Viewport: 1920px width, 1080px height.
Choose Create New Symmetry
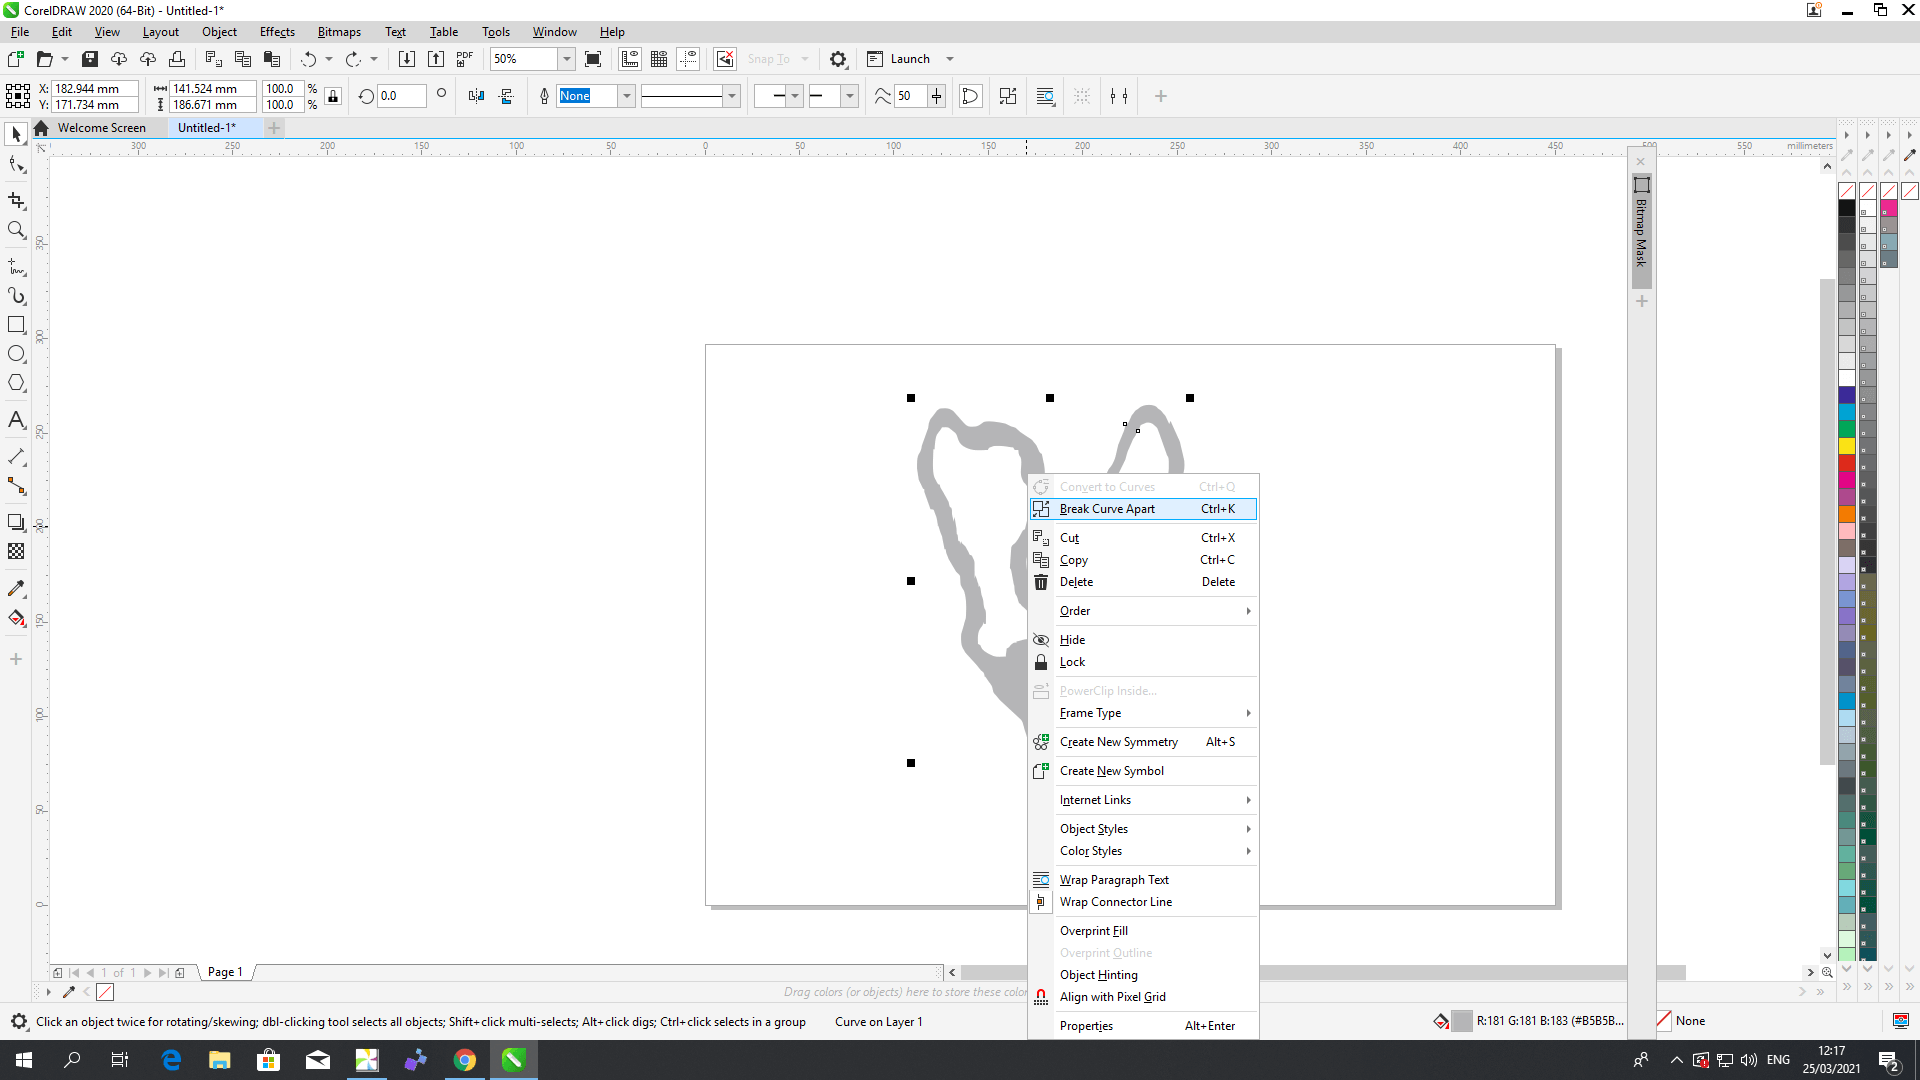1143,742
